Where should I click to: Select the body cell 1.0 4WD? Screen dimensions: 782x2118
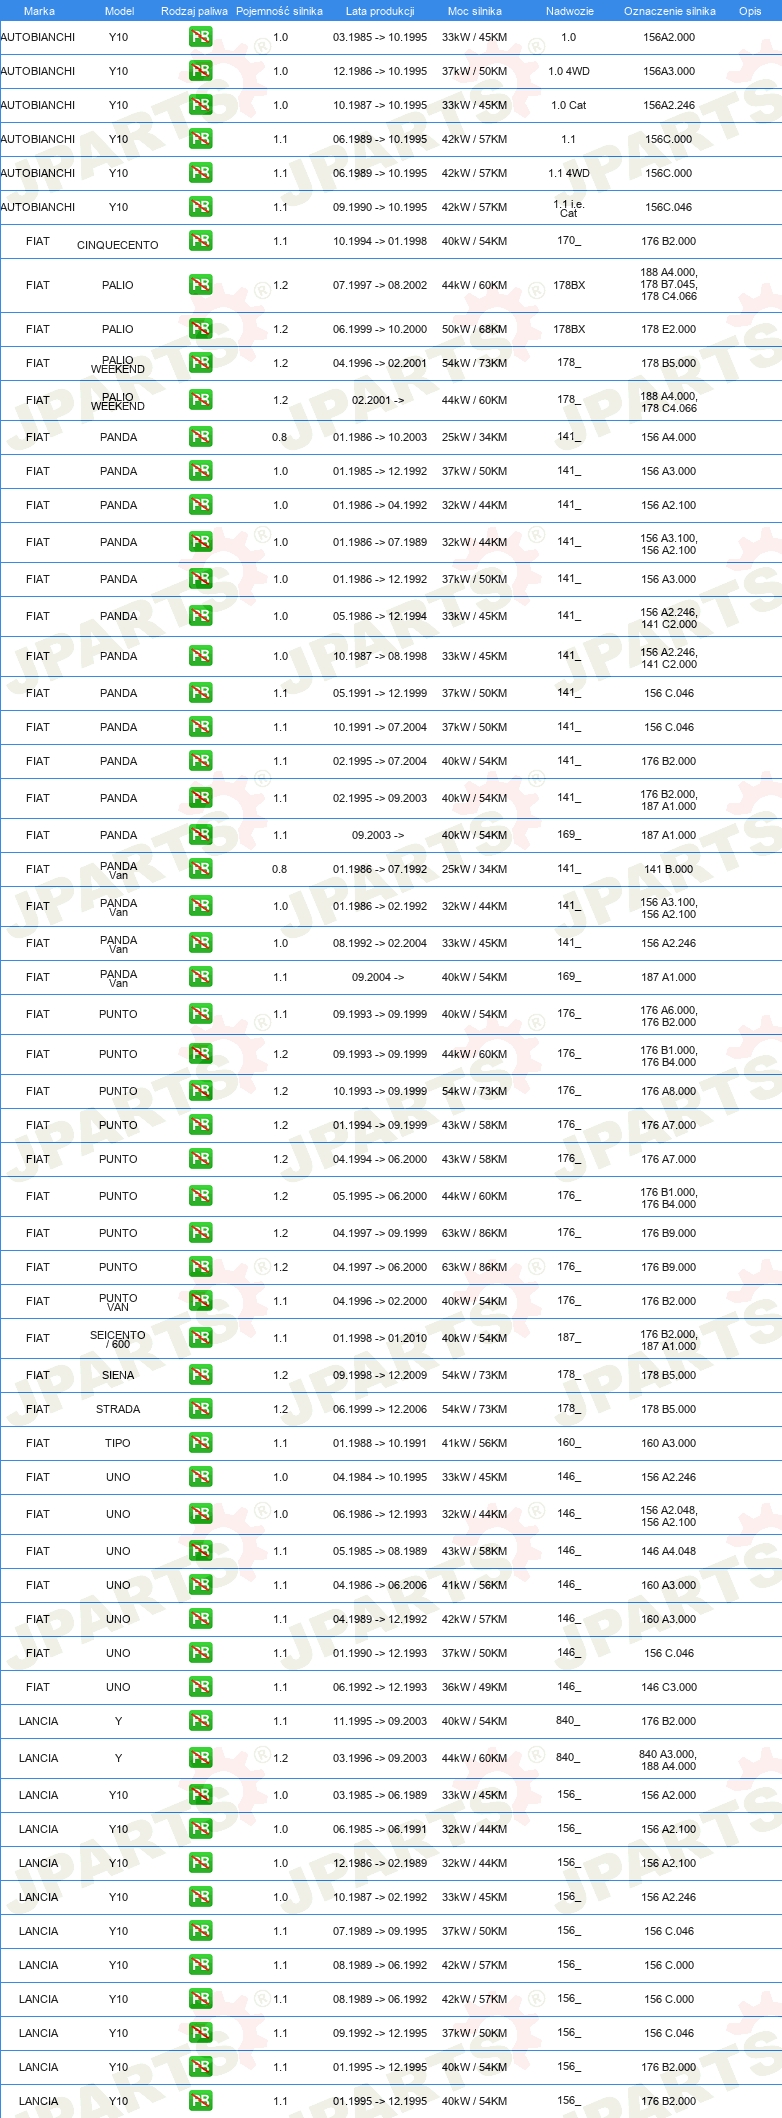(x=569, y=71)
